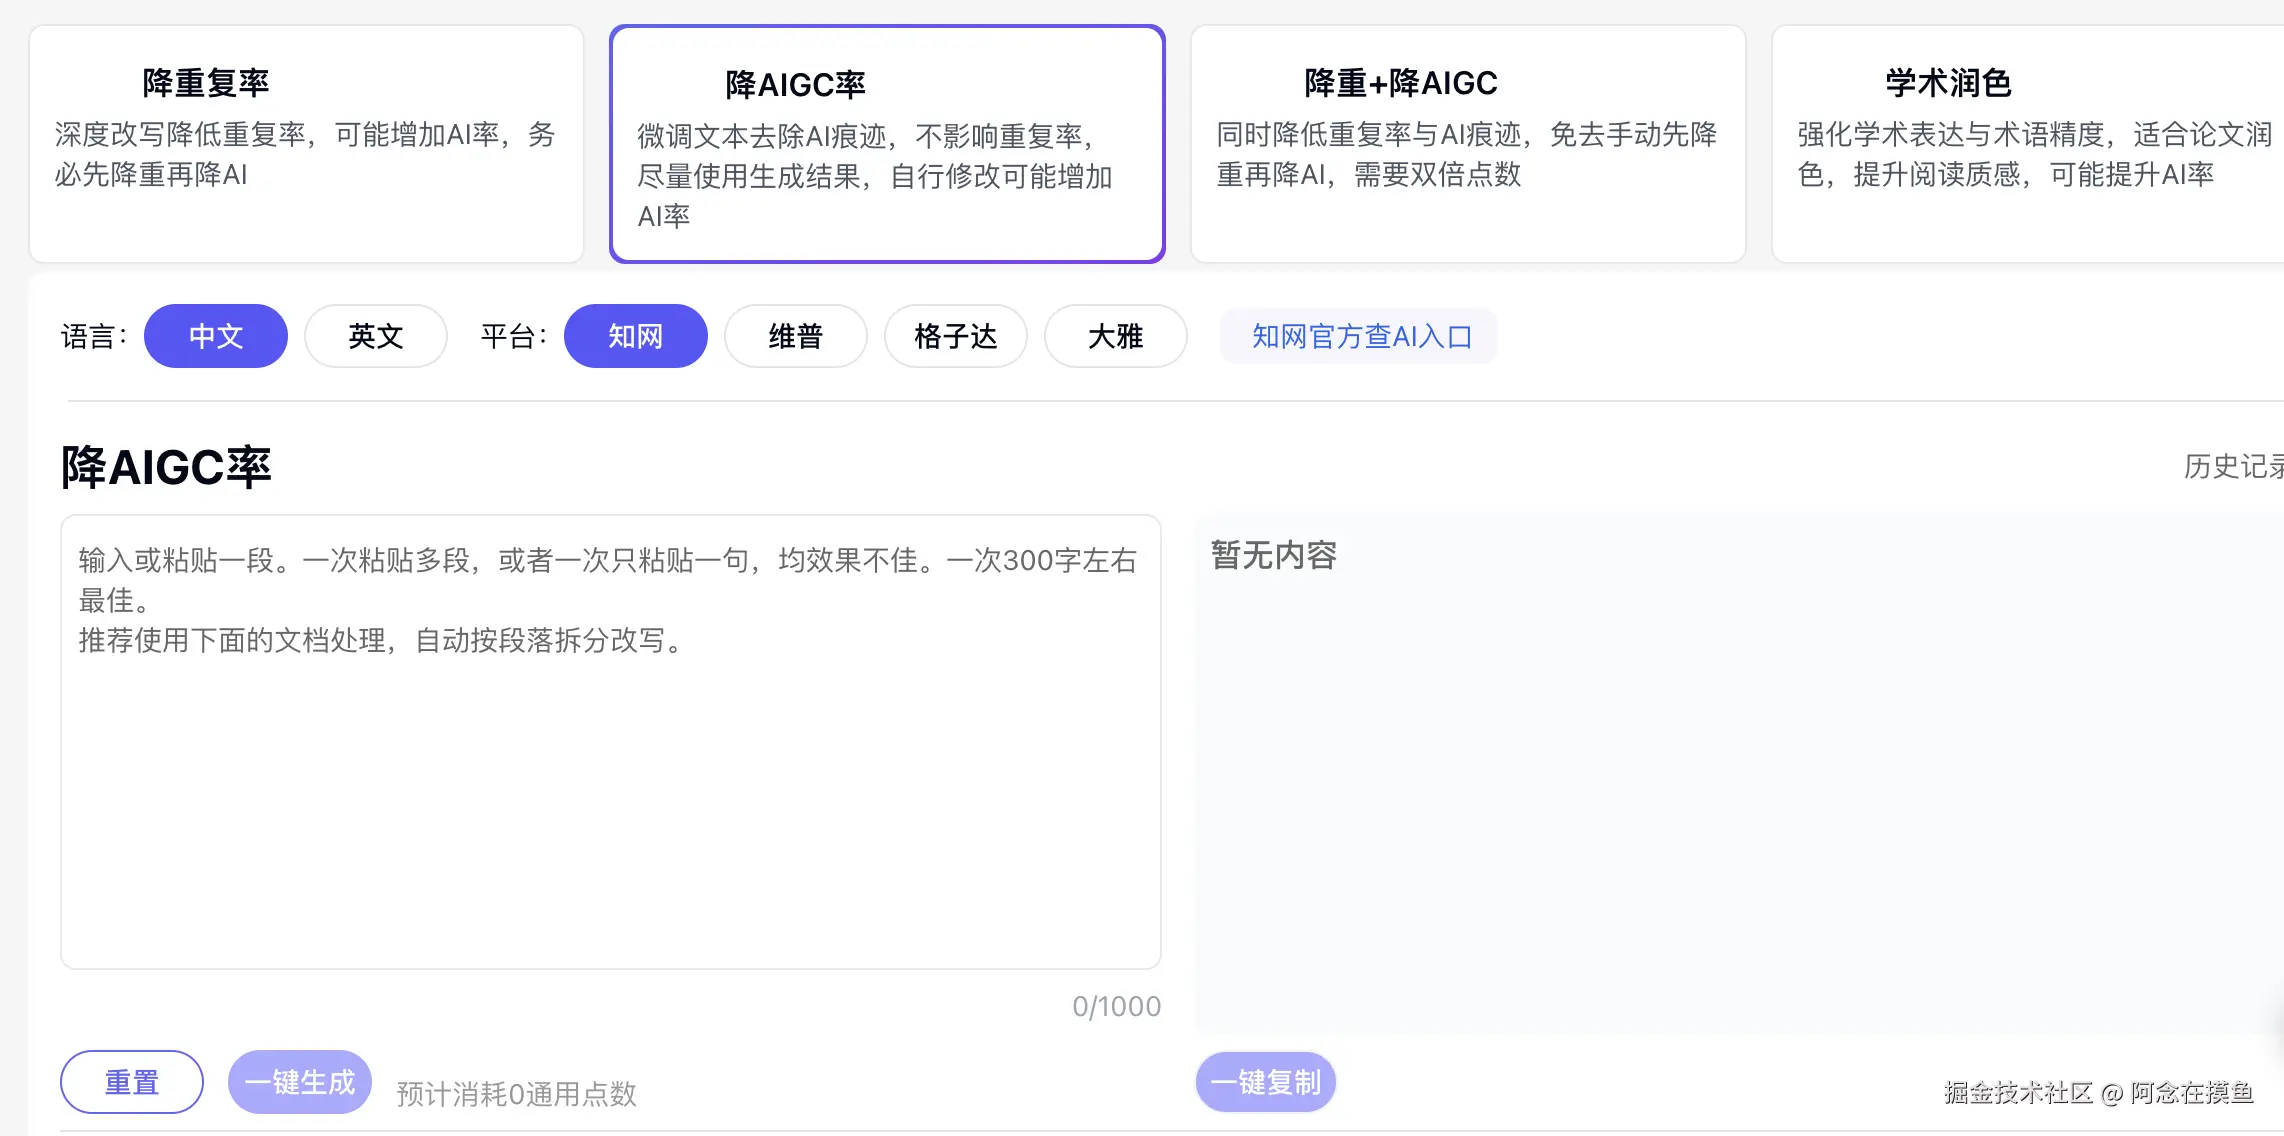Screen dimensions: 2284x1136
Task: Select 知网 as the platform
Action: (x=636, y=336)
